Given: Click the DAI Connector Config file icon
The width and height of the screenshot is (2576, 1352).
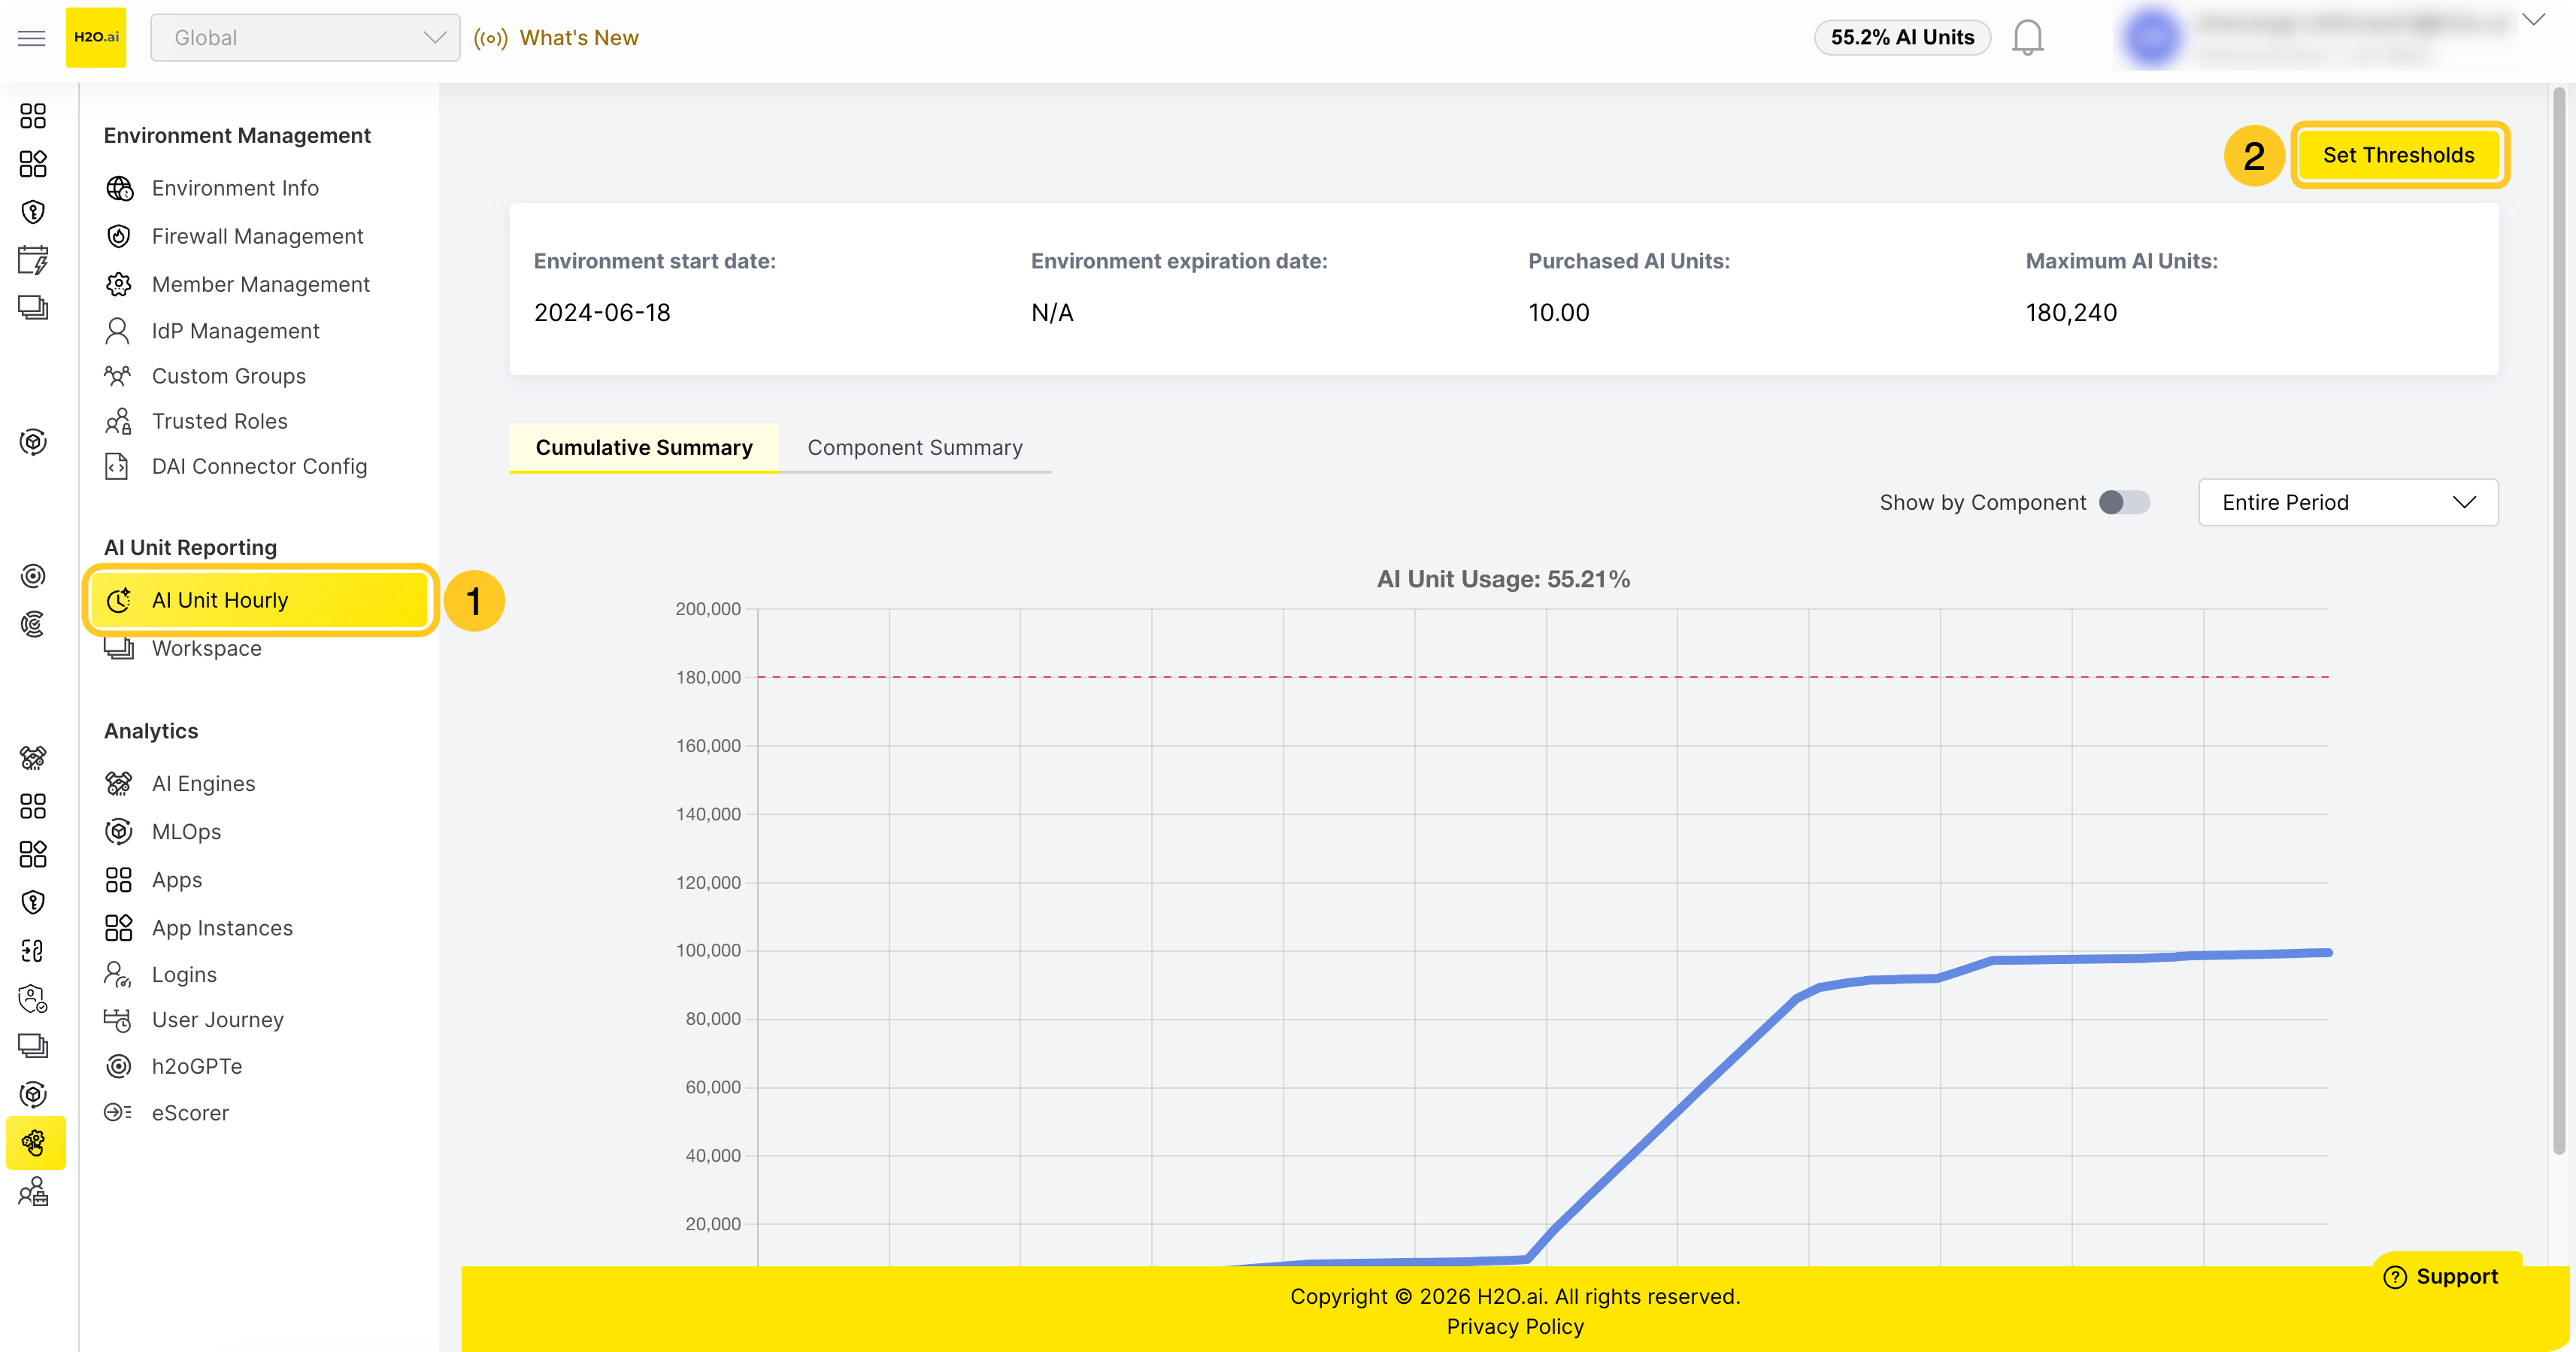Looking at the screenshot, I should 117,466.
